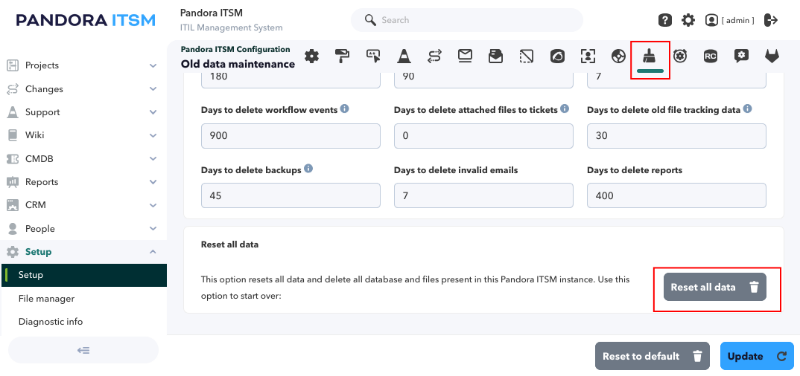Click the 'Days to delete reports' label

[634, 170]
